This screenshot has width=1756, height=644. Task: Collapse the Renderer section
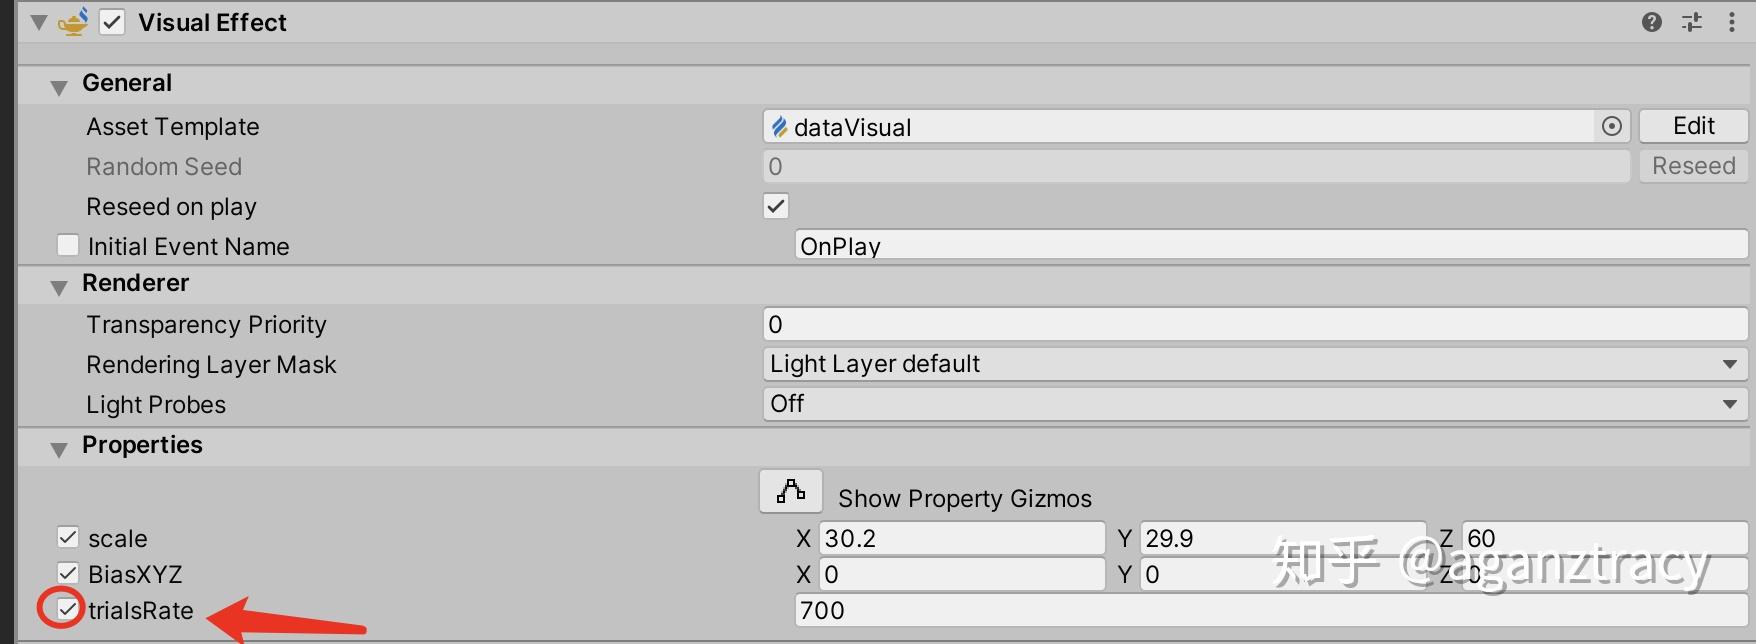pyautogui.click(x=59, y=287)
